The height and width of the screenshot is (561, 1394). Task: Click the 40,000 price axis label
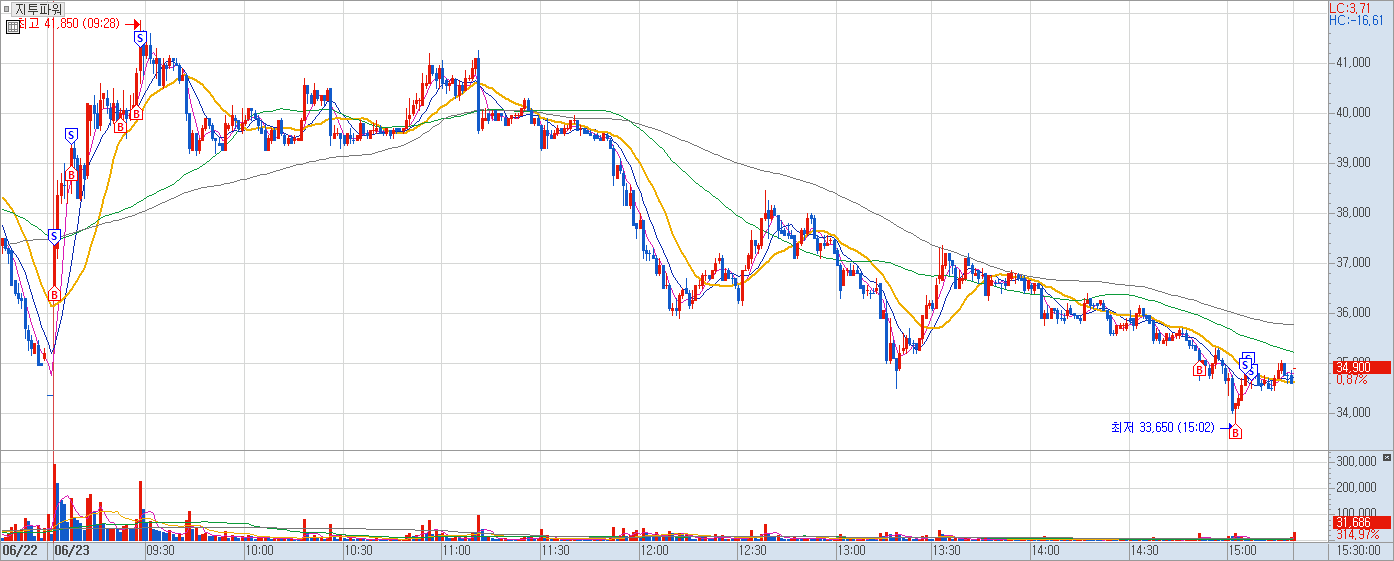[x=1353, y=113]
